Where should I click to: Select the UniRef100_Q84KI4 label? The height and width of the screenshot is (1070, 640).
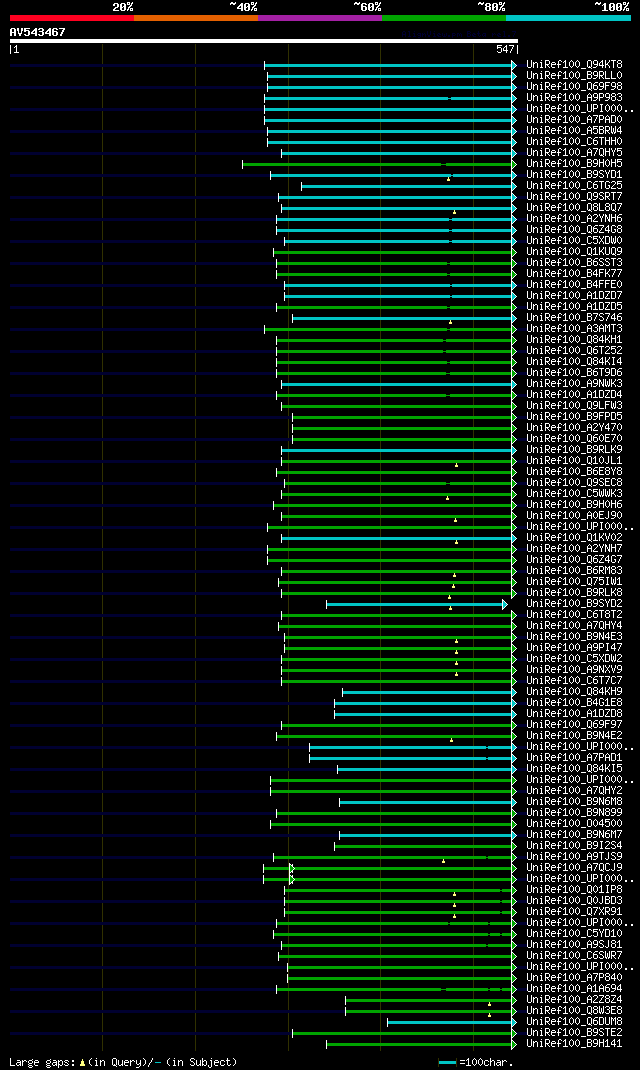(x=574, y=362)
